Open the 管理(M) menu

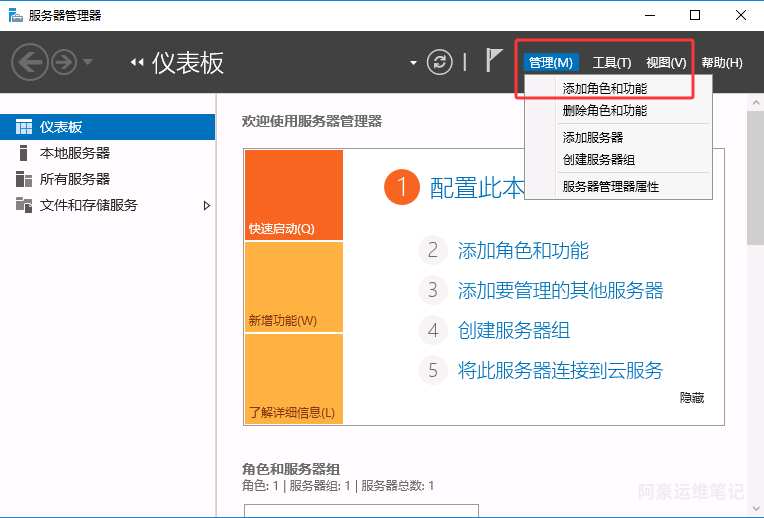pos(551,62)
